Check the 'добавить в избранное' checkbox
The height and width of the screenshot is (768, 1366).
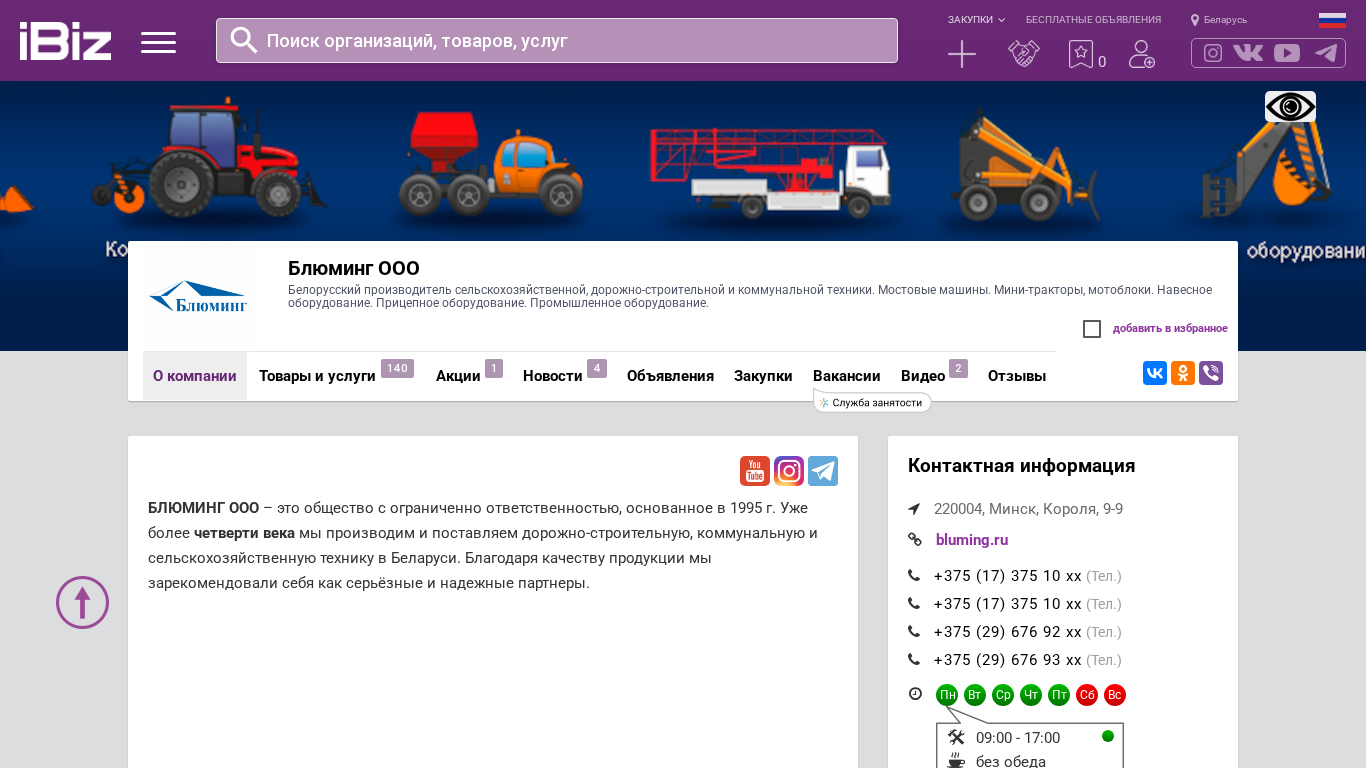pos(1092,329)
